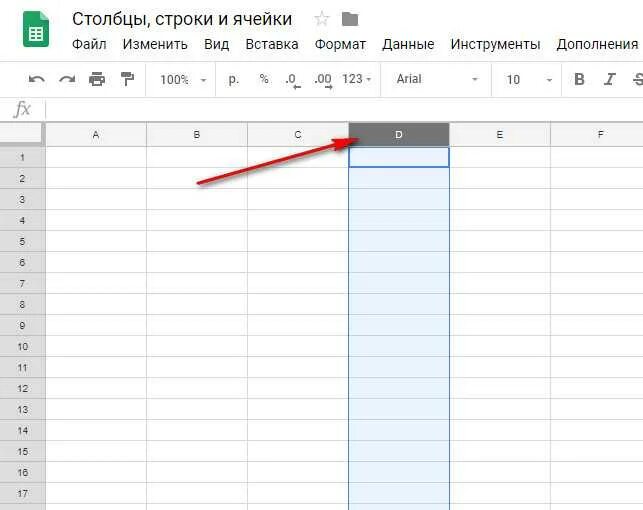Print the spreadsheet
The height and width of the screenshot is (510, 643).
[97, 79]
